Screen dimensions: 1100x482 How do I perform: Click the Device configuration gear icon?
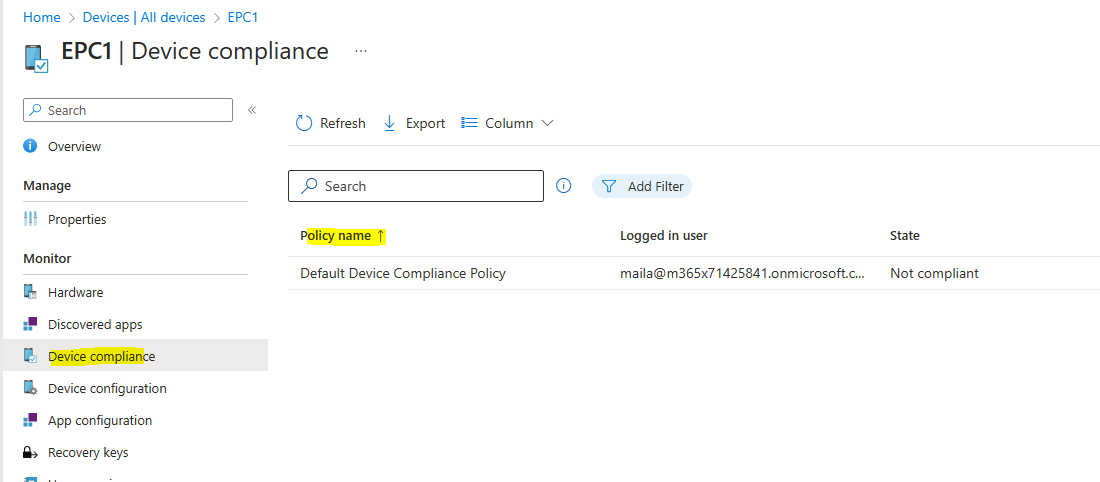point(30,388)
